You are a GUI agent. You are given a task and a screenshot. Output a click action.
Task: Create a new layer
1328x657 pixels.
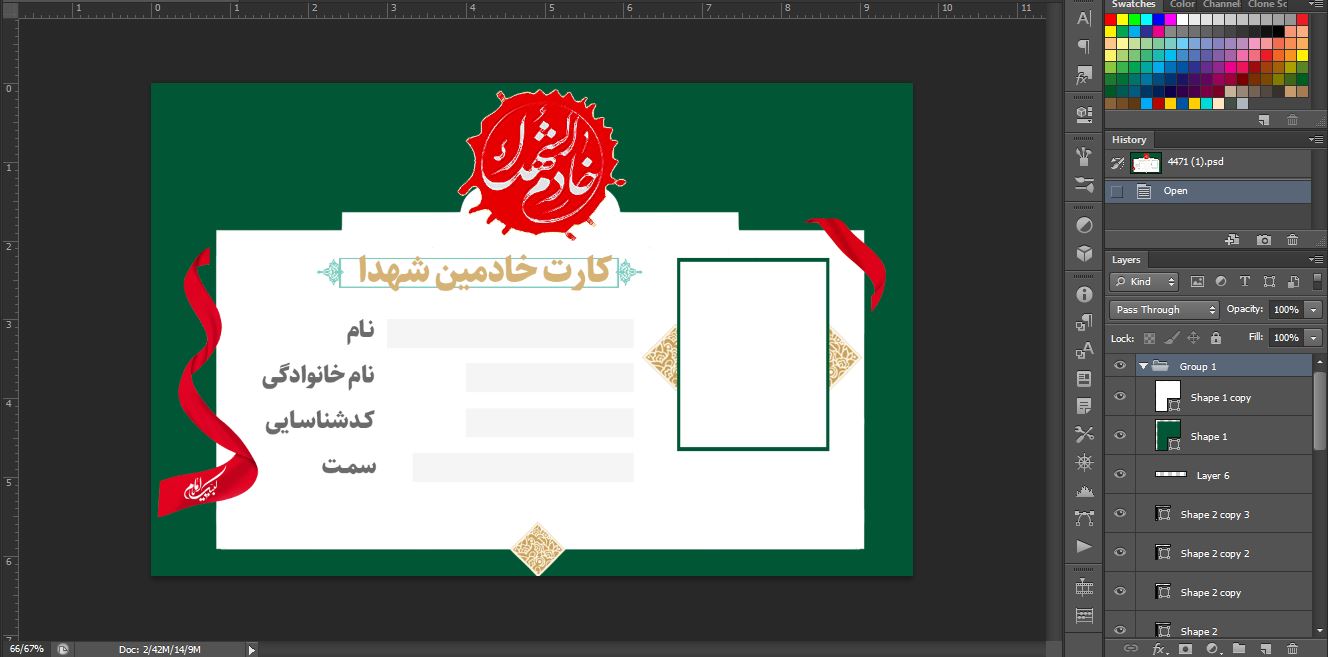pyautogui.click(x=1264, y=649)
